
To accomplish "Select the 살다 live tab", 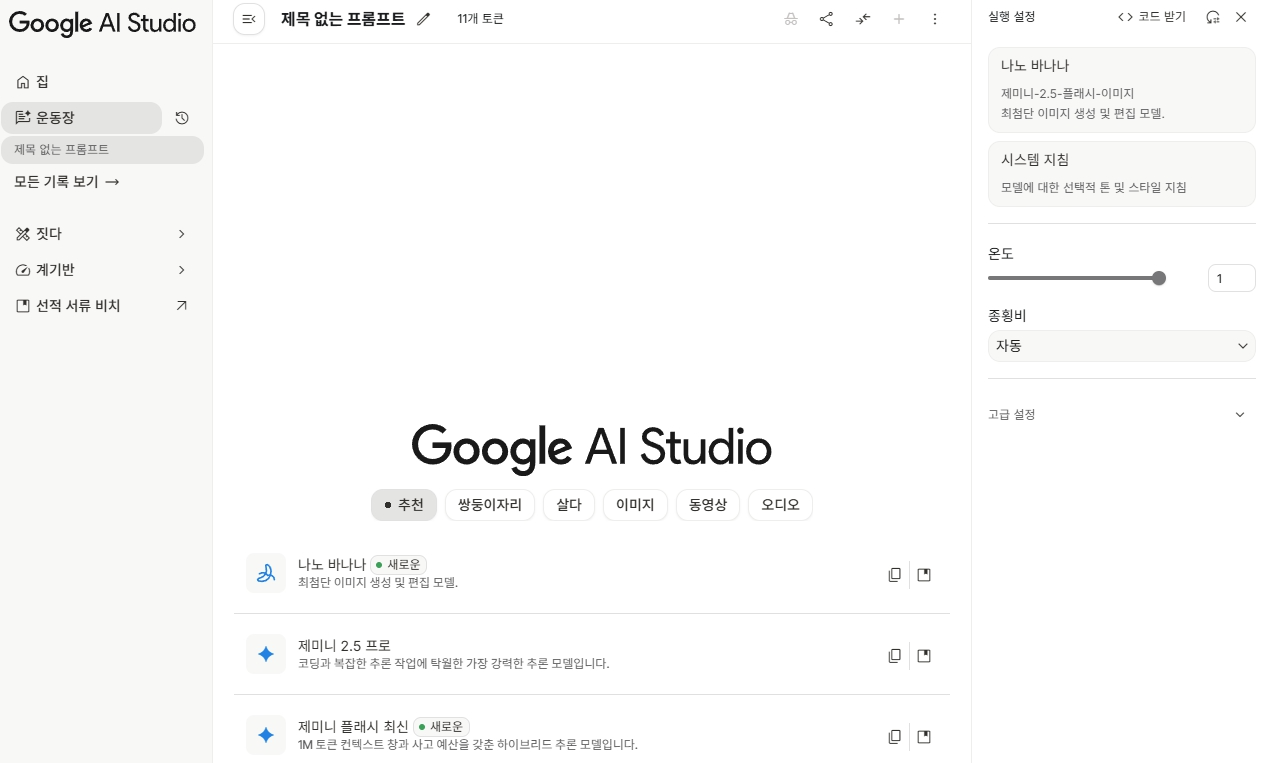I will [x=569, y=505].
